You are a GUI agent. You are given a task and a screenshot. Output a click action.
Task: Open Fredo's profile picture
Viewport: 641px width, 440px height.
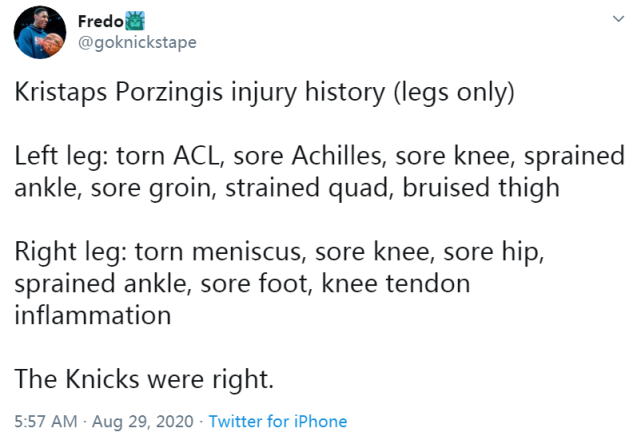(40, 32)
